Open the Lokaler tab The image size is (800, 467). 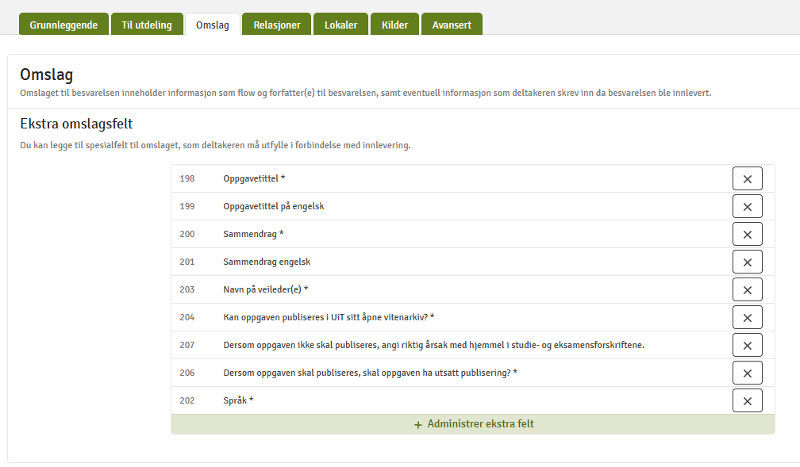click(x=341, y=25)
